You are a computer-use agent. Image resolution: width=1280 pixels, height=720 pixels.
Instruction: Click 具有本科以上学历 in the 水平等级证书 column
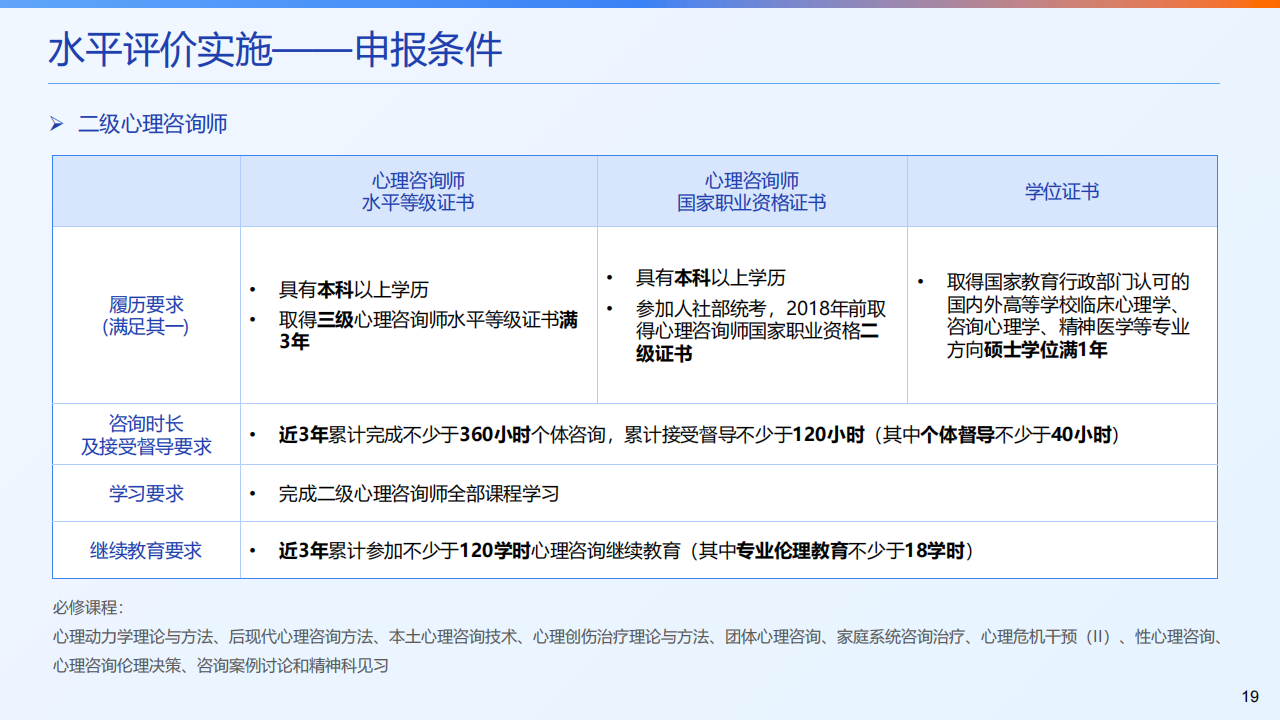pos(353,290)
